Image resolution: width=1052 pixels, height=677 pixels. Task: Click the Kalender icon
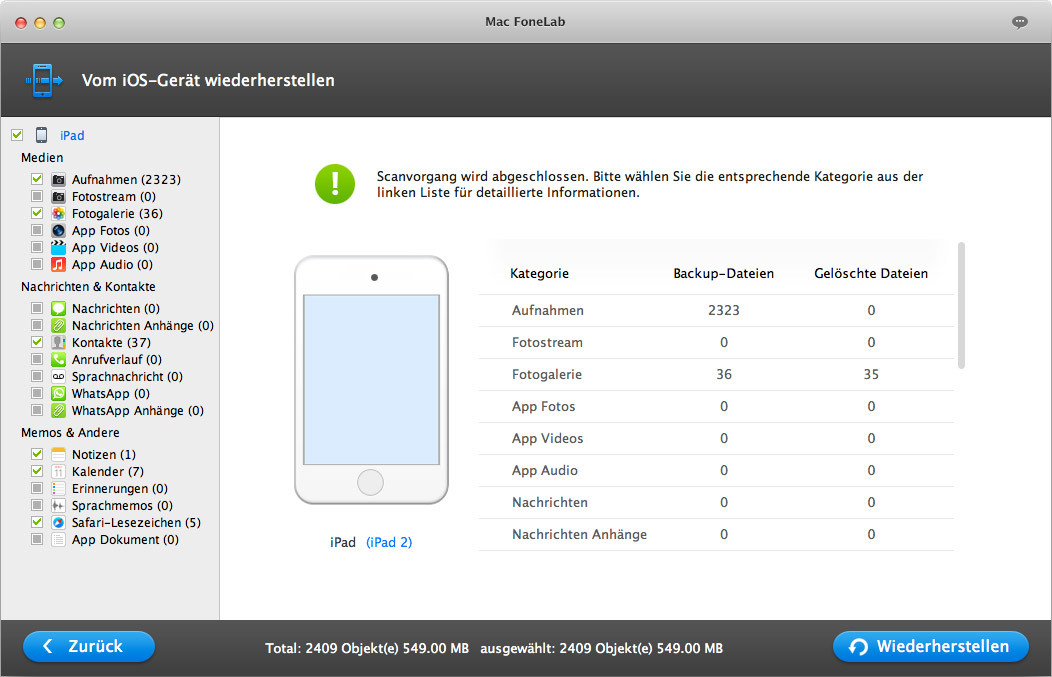[x=58, y=472]
